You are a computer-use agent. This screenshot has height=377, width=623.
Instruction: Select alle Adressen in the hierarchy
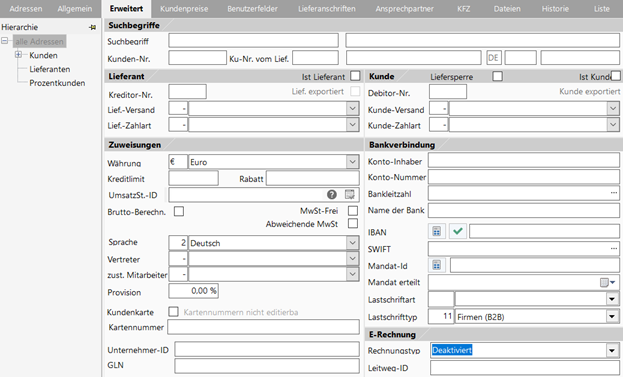39,41
